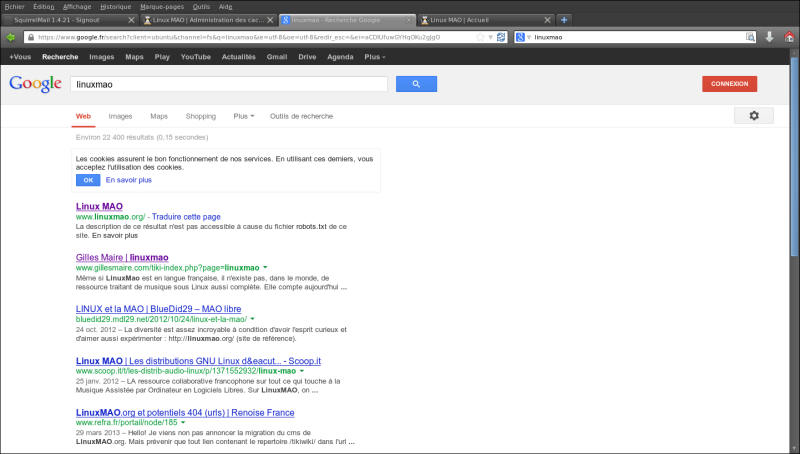The image size is (800, 454).
Task: Open Agenda in the Google bar
Action: pos(340,57)
